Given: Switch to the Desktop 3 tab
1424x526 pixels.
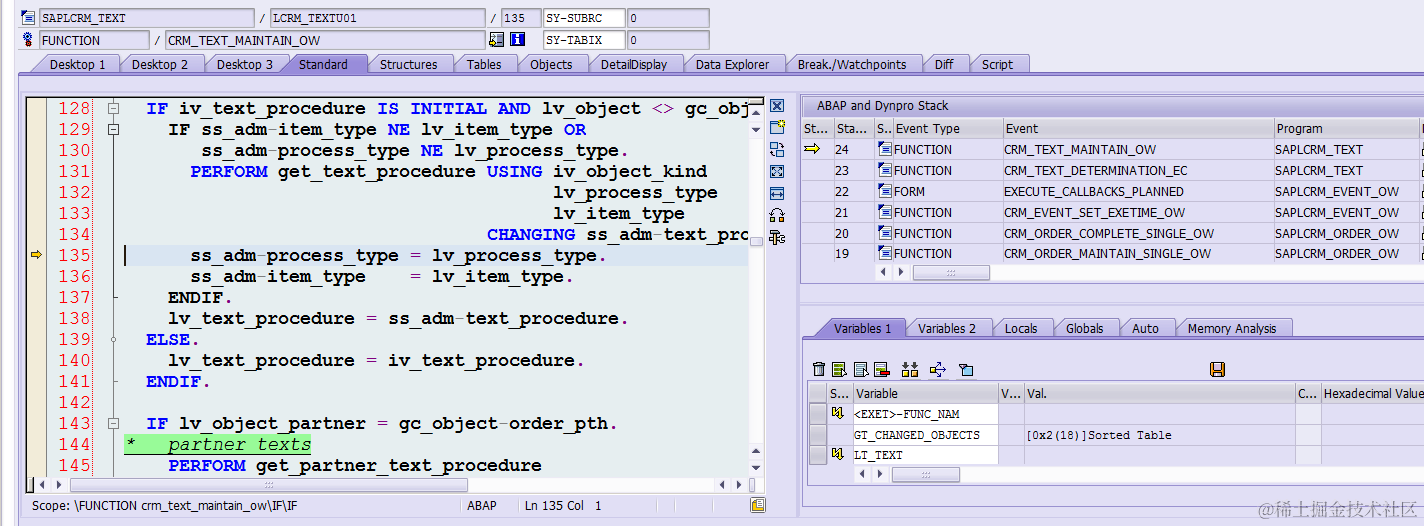Looking at the screenshot, I should pos(245,64).
